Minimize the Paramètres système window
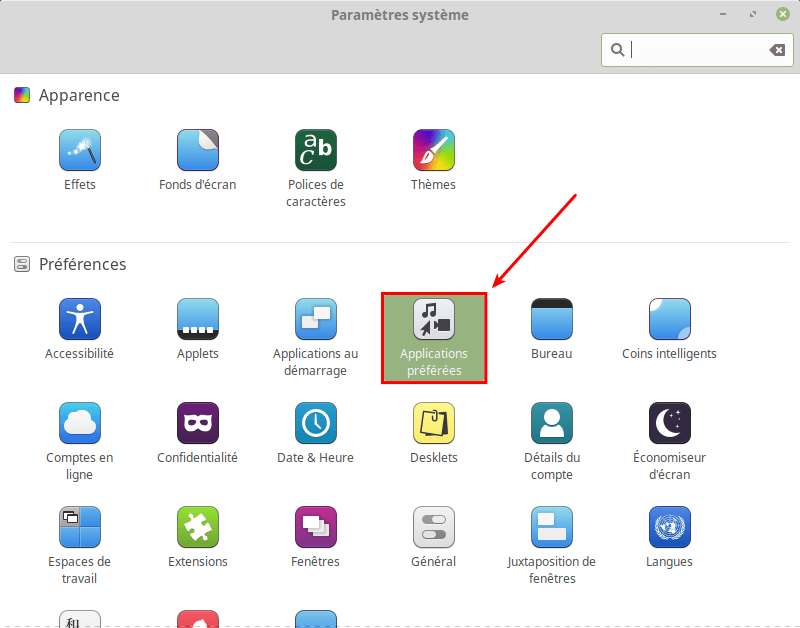The width and height of the screenshot is (800, 628). 723,14
